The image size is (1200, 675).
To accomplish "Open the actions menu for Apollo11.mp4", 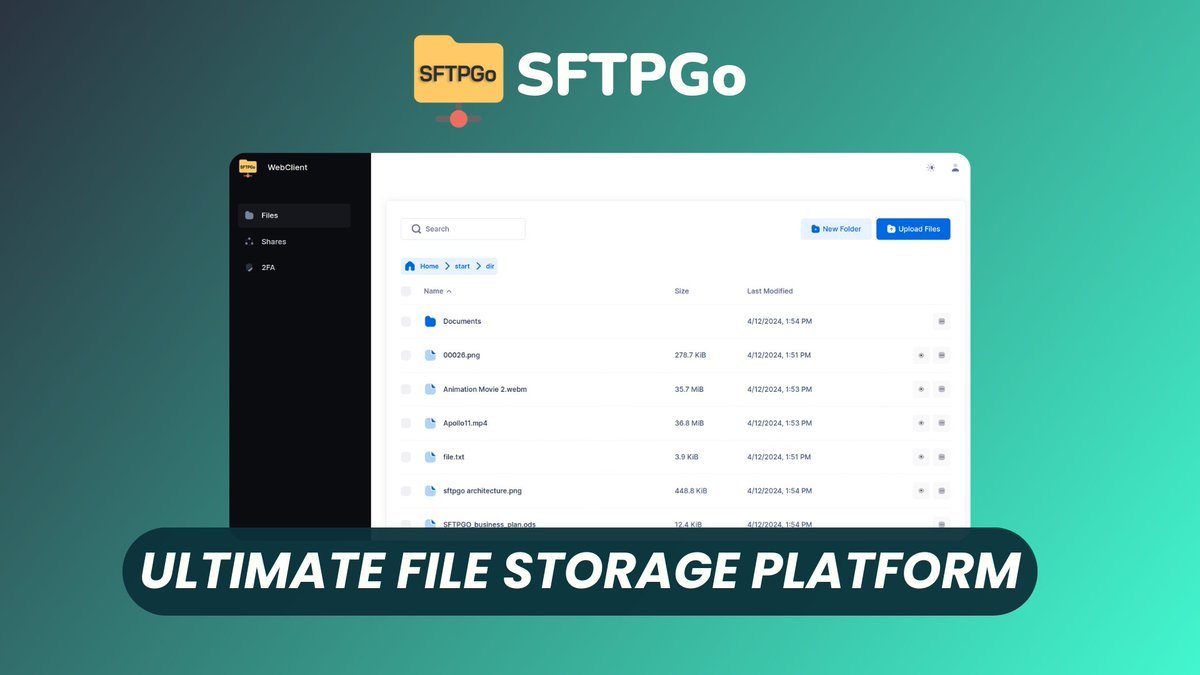I will click(941, 423).
